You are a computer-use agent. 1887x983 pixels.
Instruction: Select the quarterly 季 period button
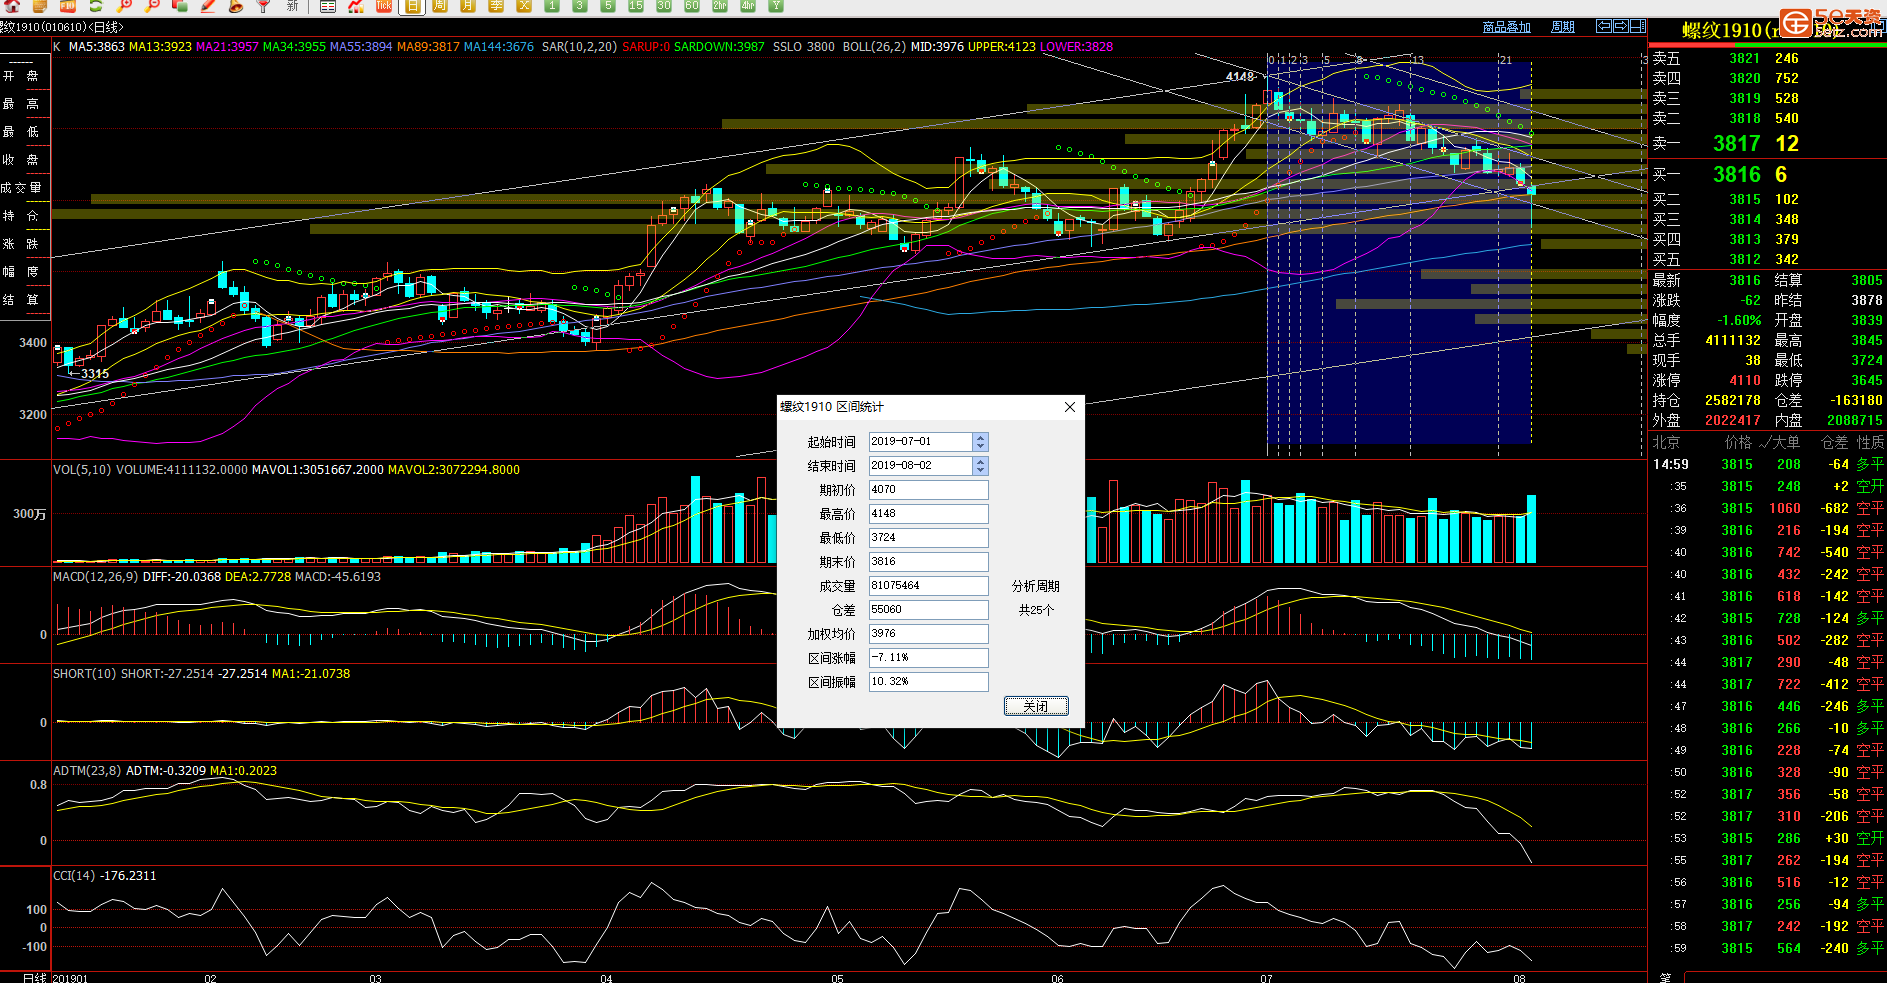(495, 5)
